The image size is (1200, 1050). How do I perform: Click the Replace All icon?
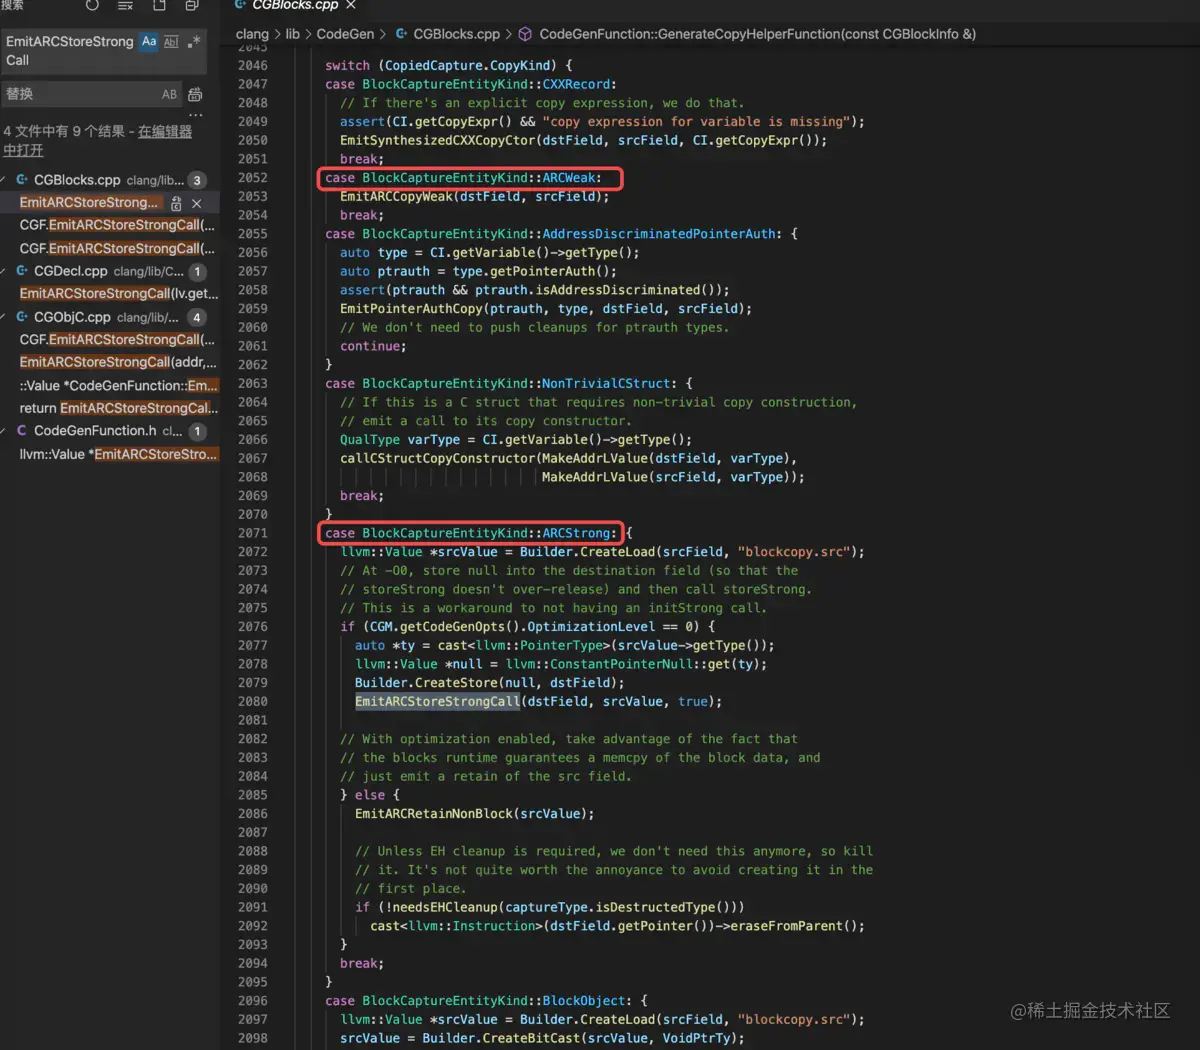[x=195, y=94]
